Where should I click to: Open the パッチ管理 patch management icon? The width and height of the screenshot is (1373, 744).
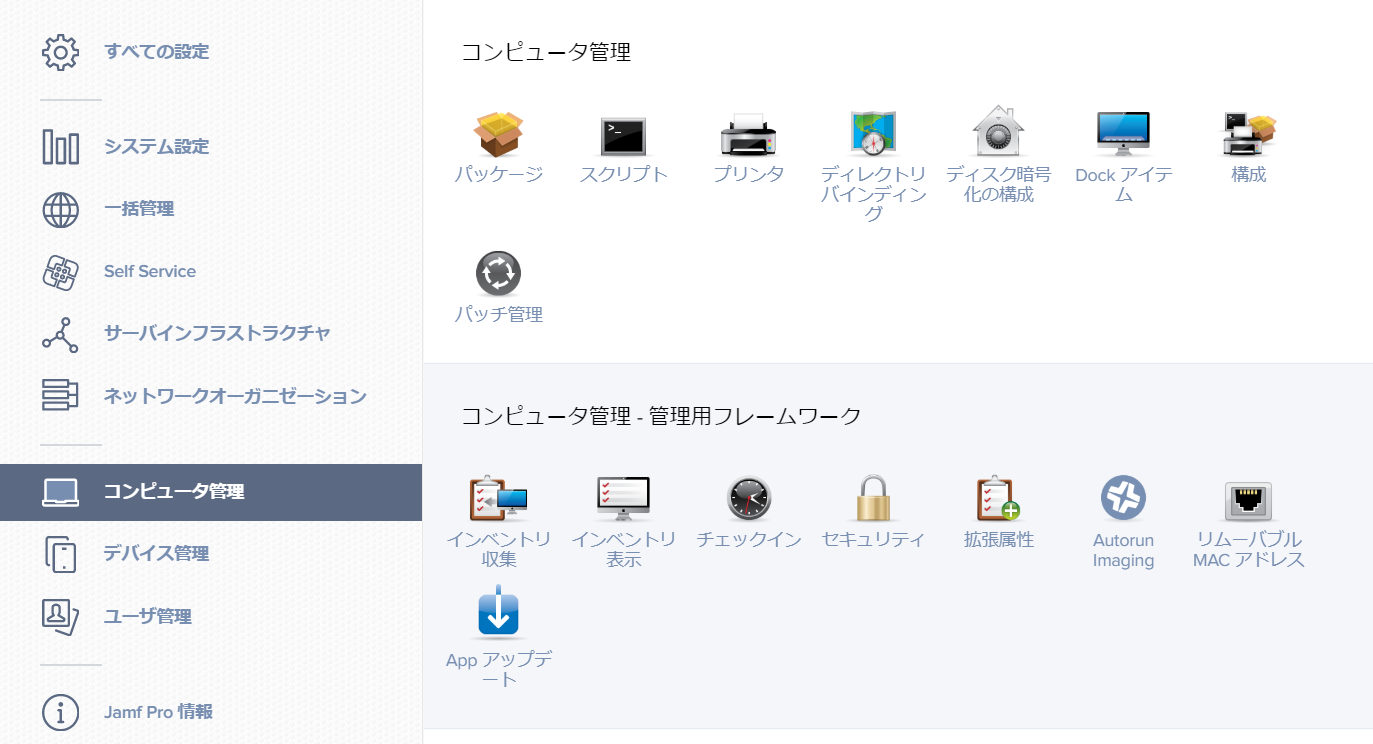click(x=498, y=274)
